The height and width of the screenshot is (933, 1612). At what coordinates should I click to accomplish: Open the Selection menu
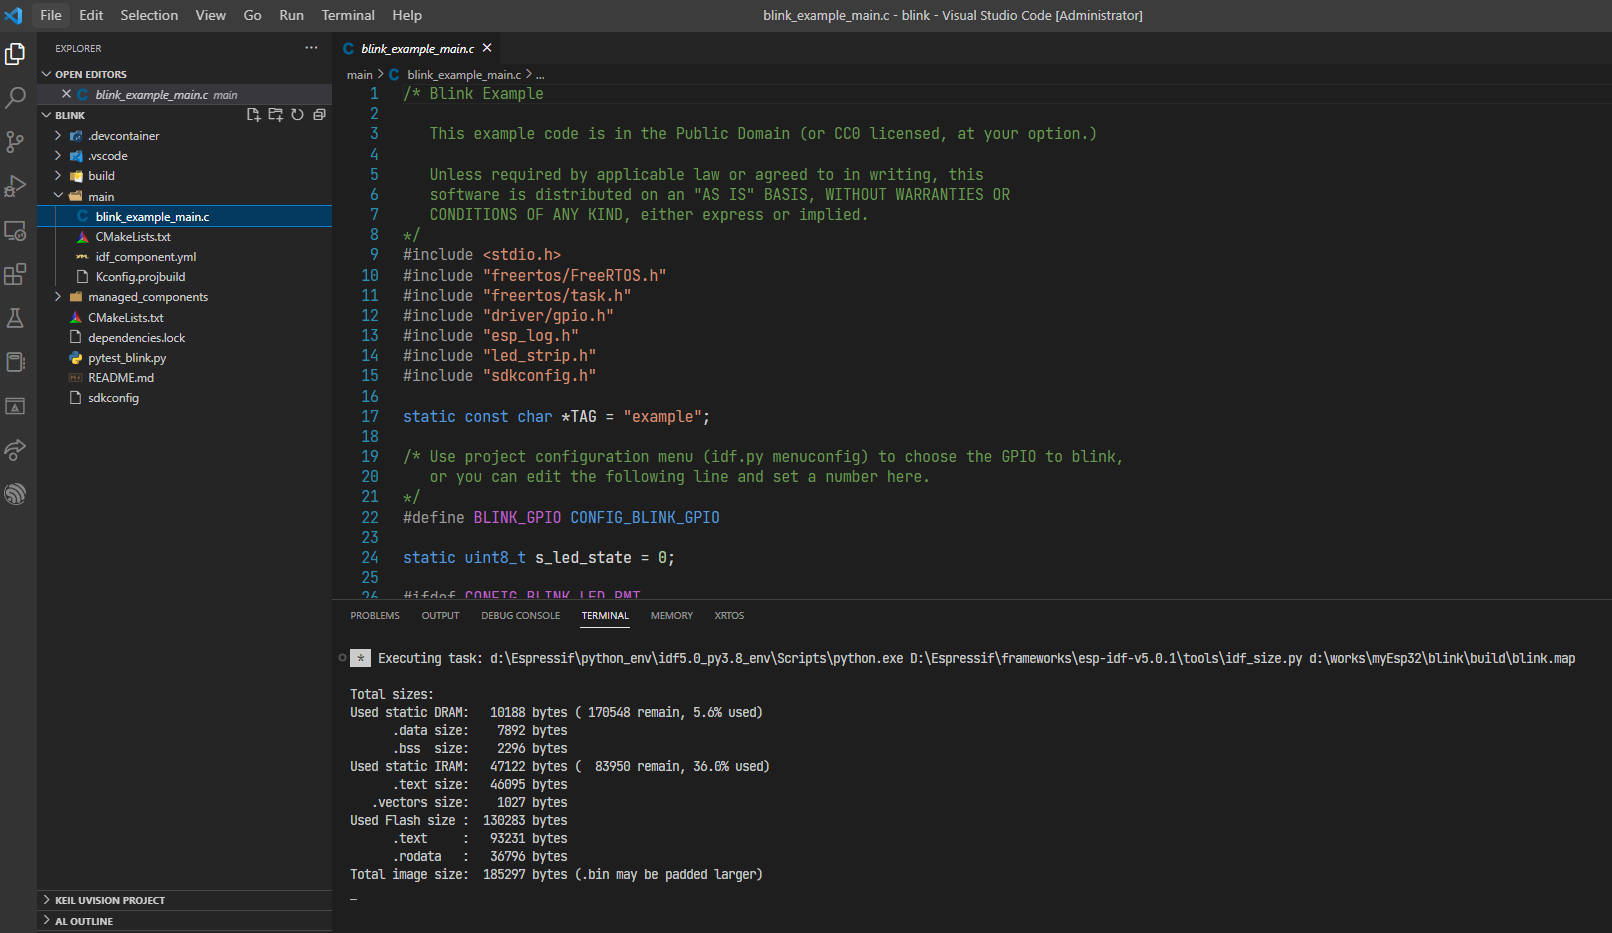point(149,15)
